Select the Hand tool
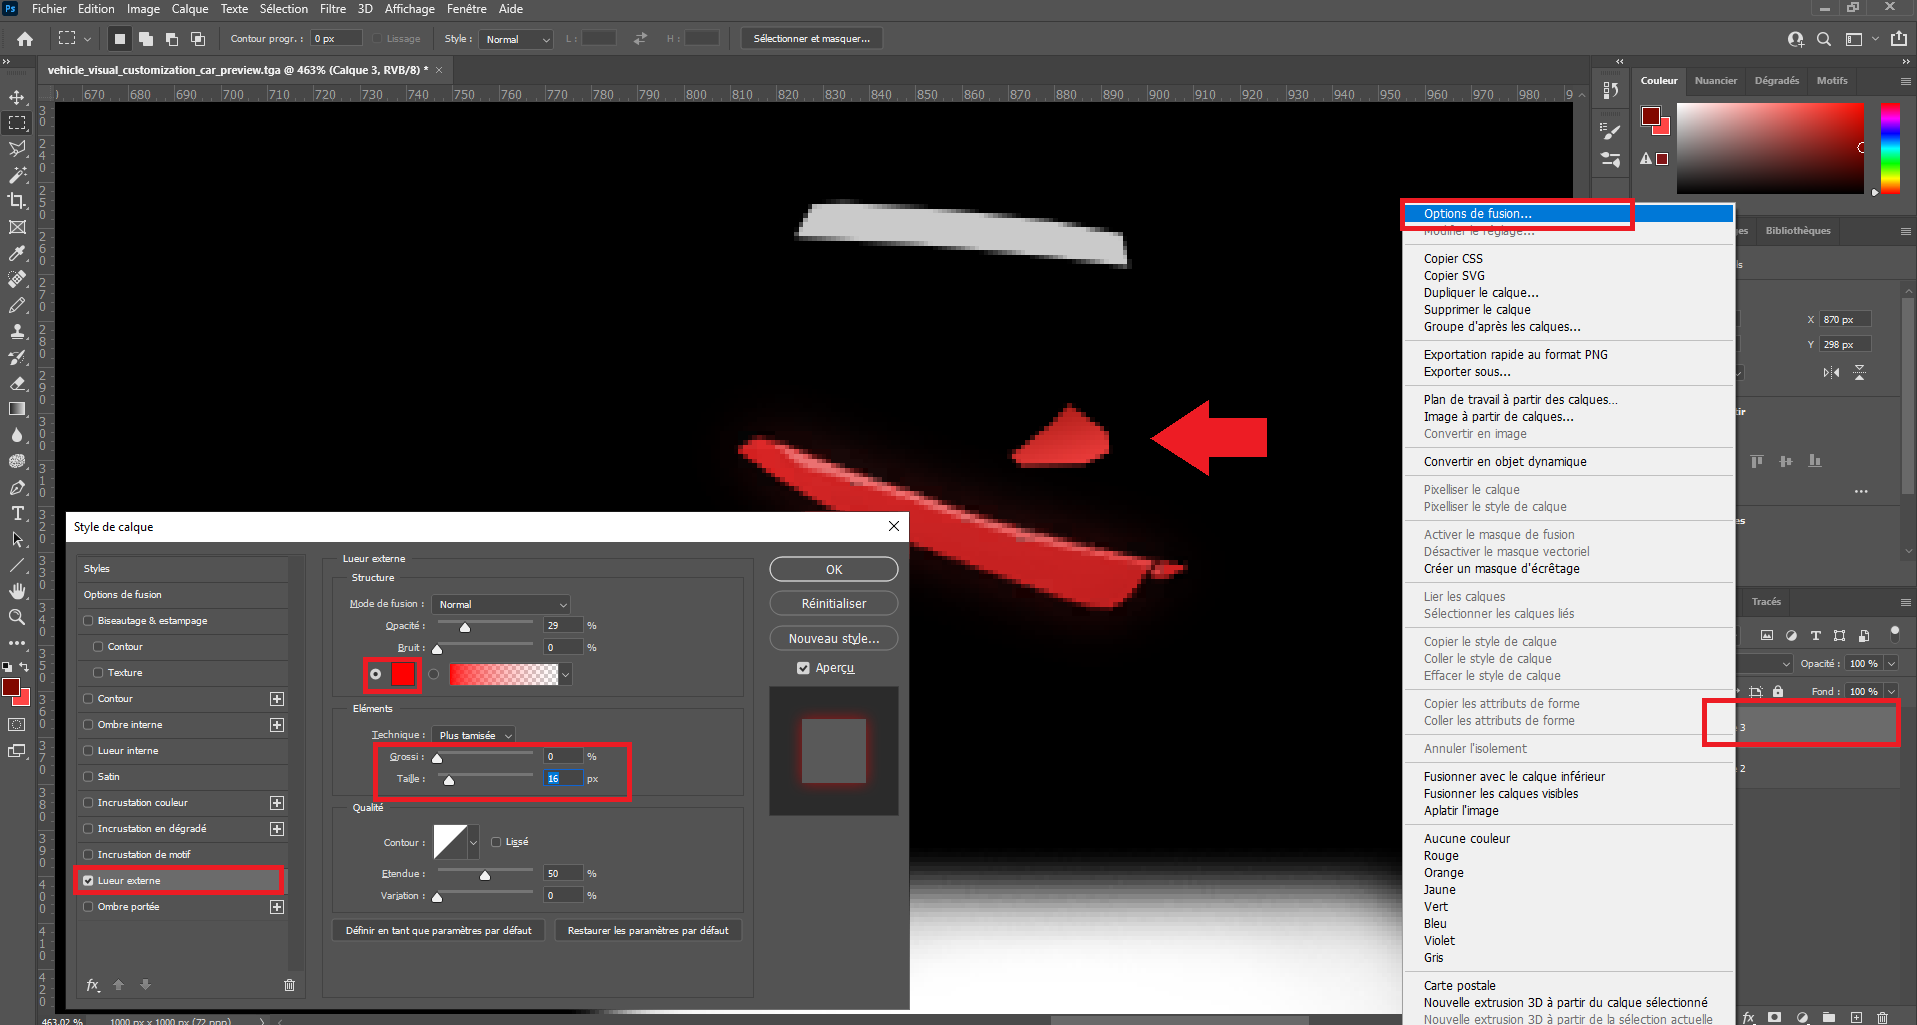The width and height of the screenshot is (1917, 1025). point(17,591)
